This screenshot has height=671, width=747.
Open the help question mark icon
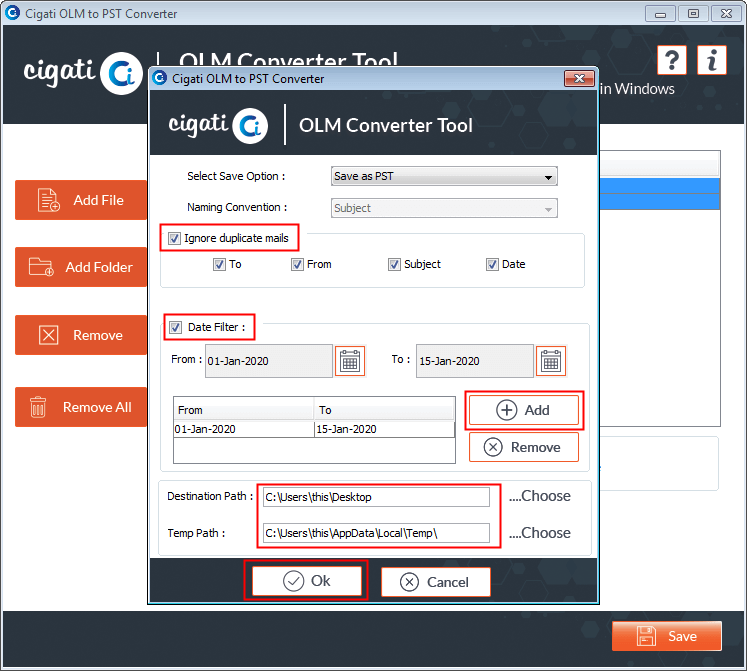[671, 60]
